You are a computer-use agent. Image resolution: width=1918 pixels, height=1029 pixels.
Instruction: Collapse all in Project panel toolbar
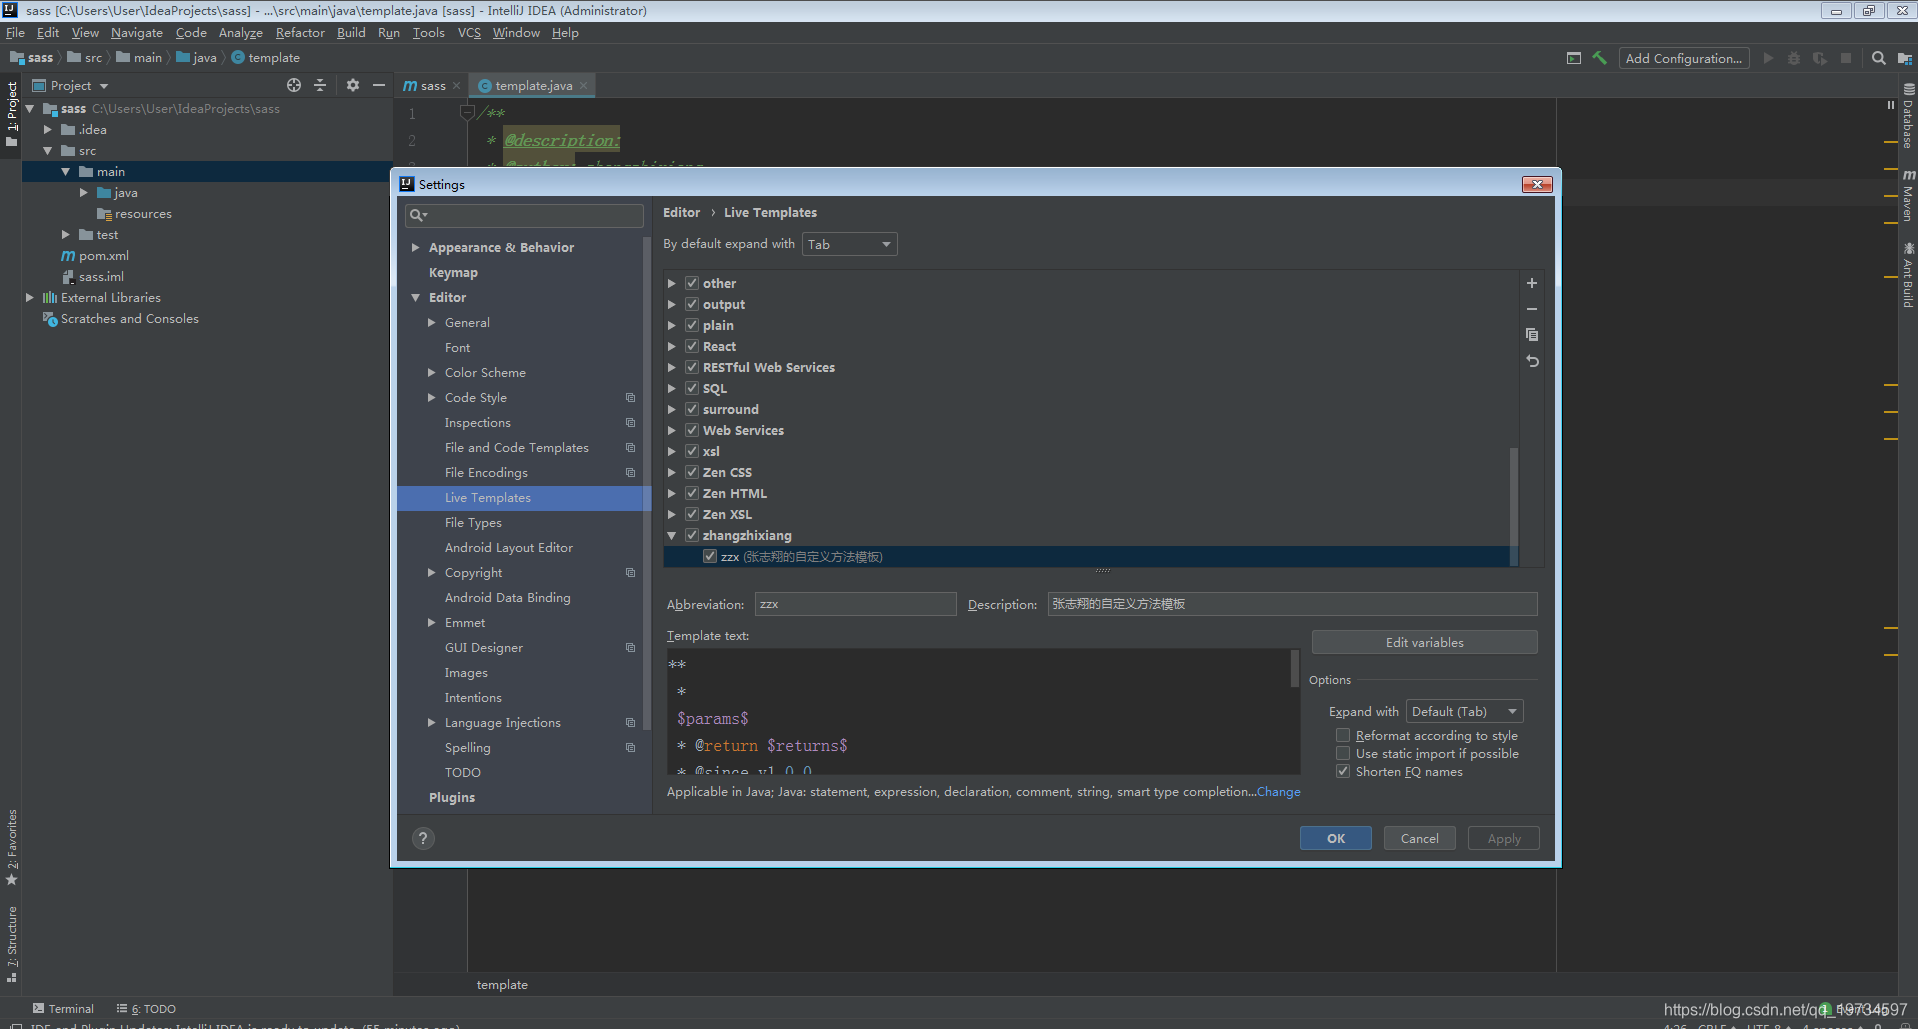[320, 86]
